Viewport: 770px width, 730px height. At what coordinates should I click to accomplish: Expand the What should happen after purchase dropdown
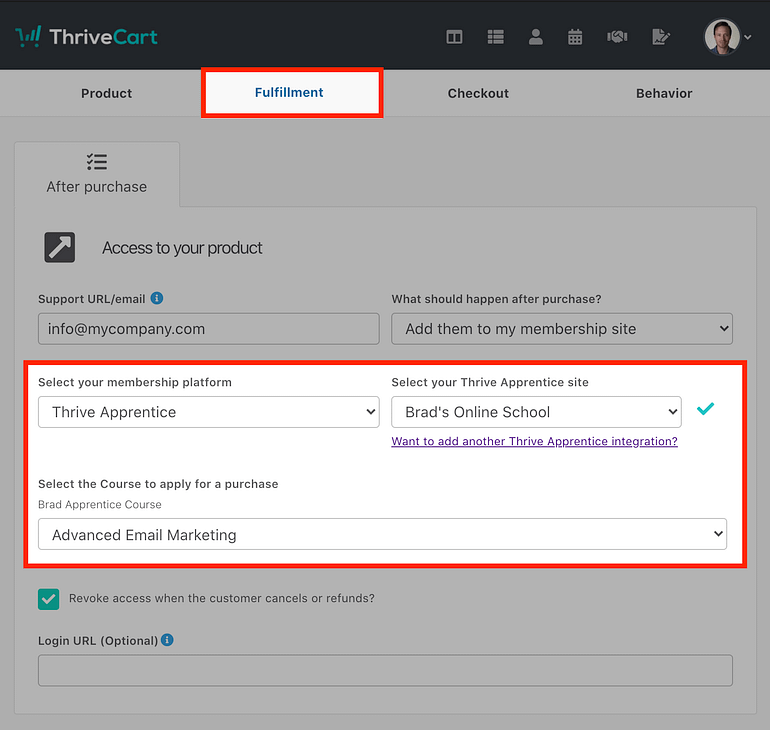[x=562, y=329]
